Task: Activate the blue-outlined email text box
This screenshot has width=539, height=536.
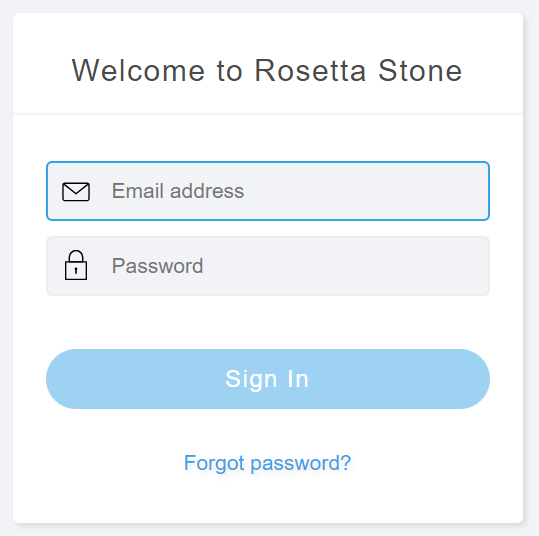Action: click(x=268, y=191)
